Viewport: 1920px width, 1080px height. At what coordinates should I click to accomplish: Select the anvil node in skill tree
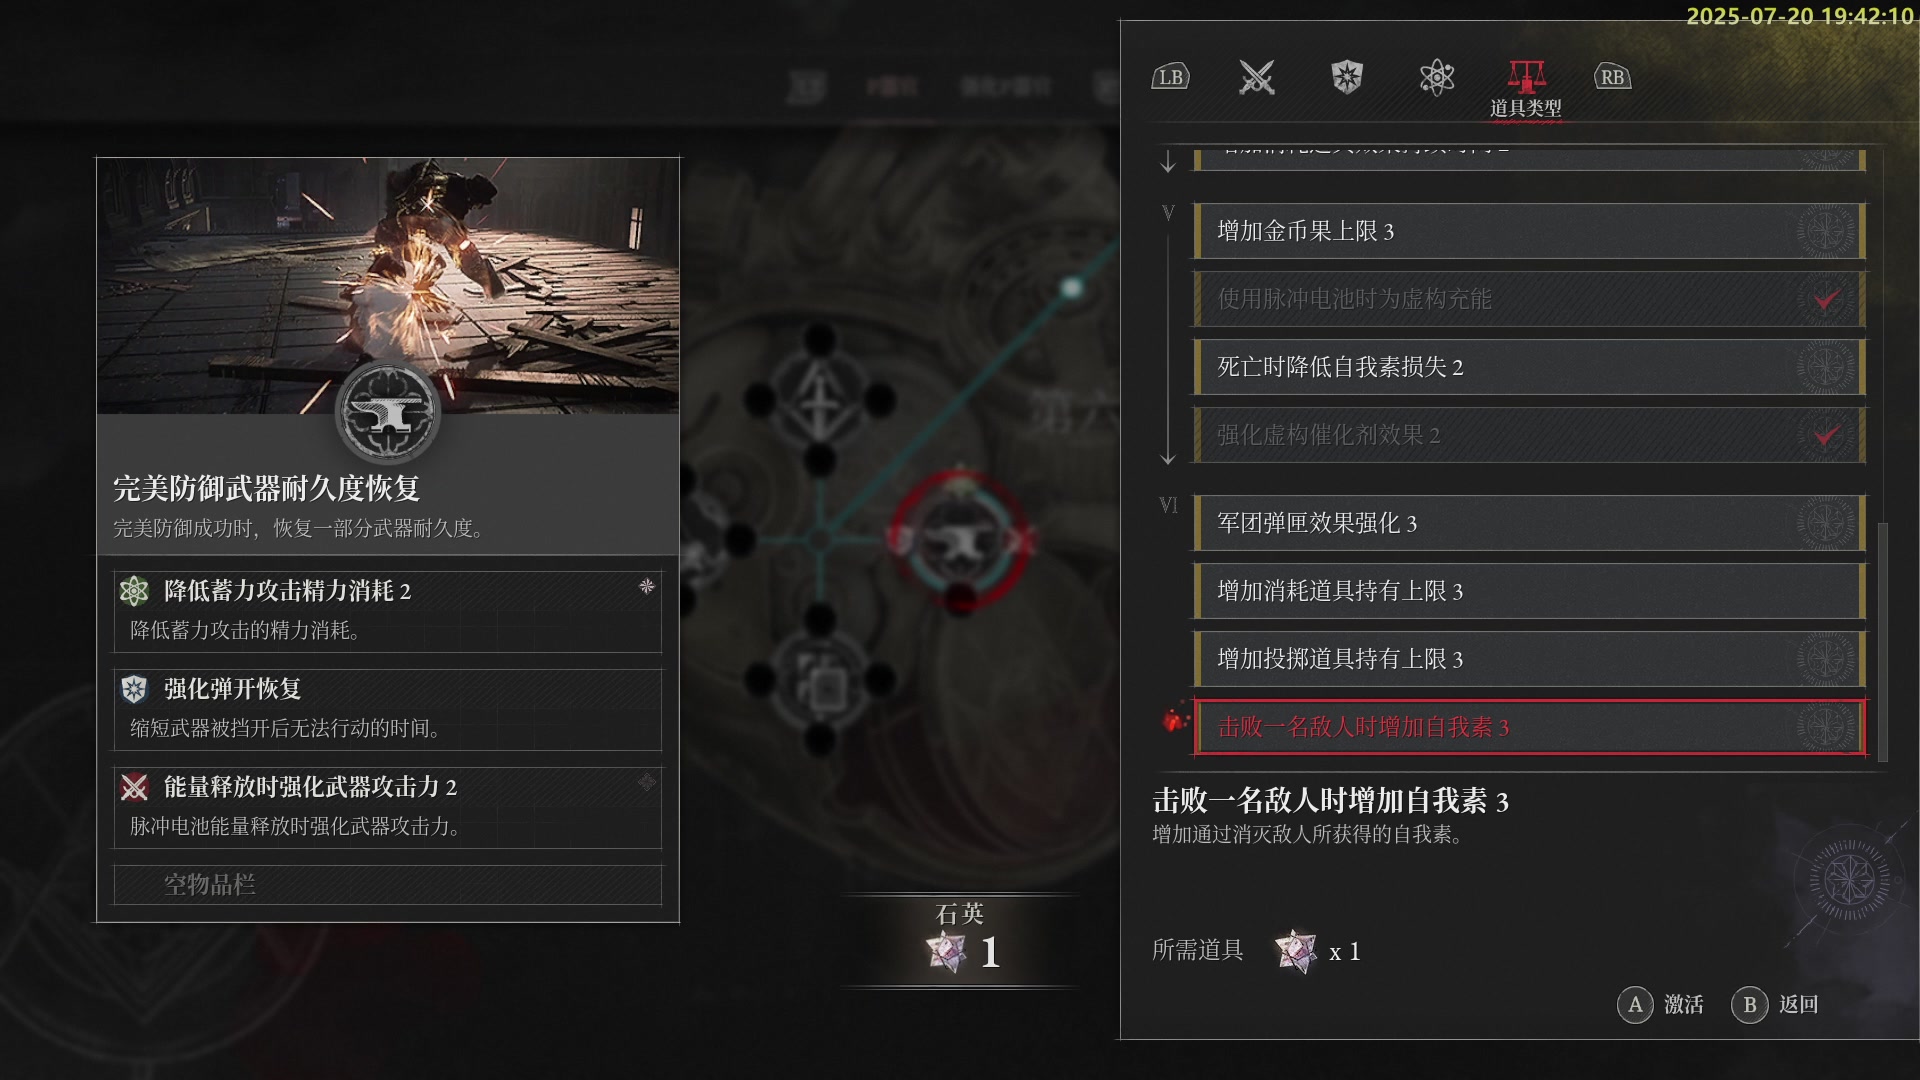958,540
